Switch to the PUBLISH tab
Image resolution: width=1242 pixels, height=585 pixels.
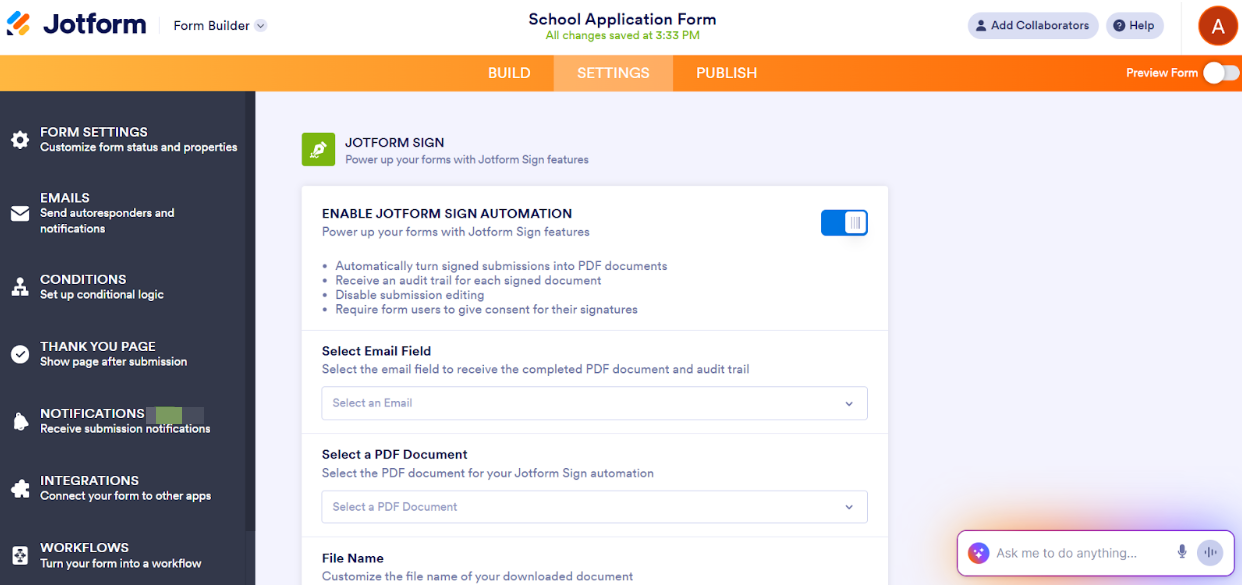[726, 72]
